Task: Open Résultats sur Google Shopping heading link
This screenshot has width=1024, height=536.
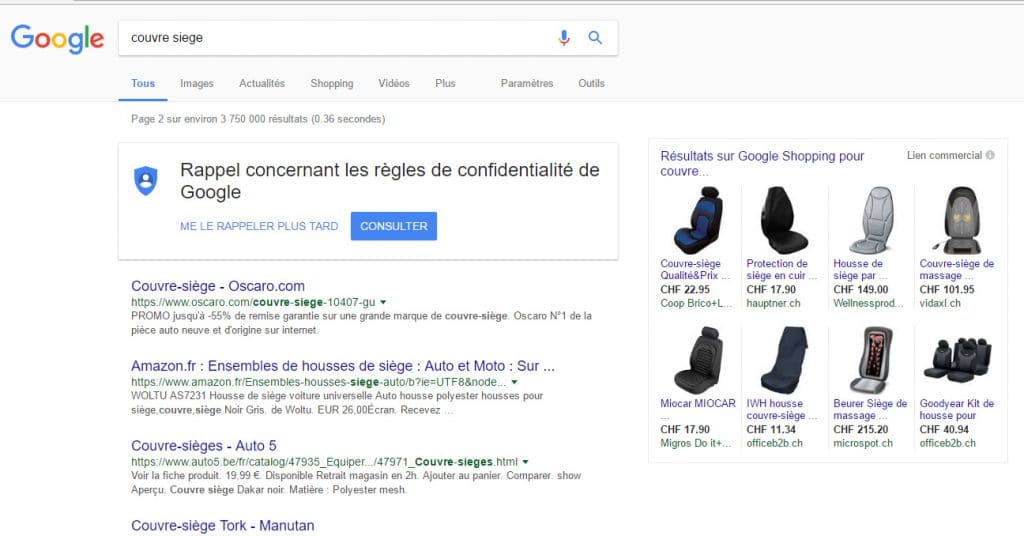Action: pos(762,163)
